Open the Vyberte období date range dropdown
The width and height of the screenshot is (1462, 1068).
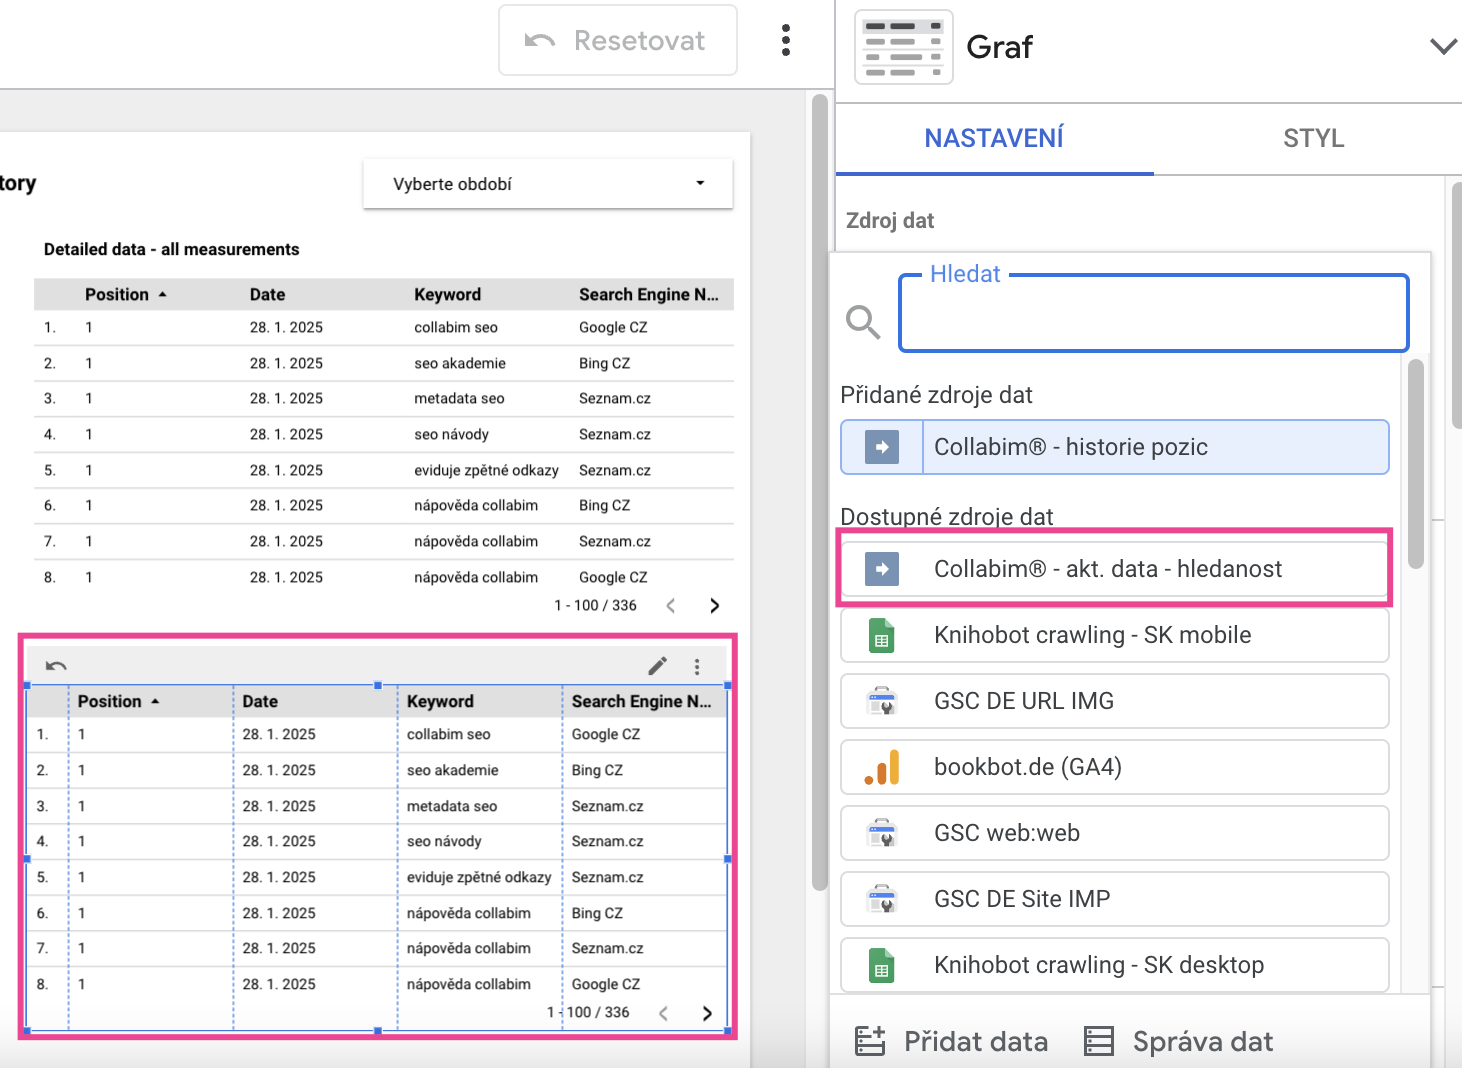[x=548, y=184]
